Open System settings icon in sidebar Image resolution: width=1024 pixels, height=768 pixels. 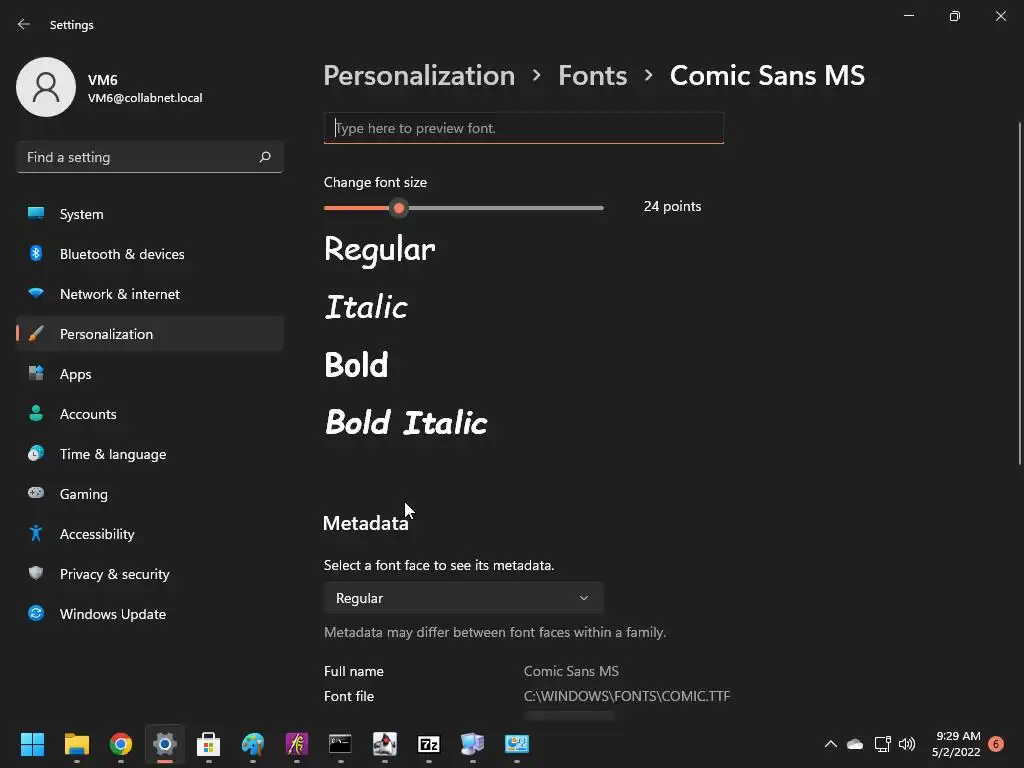pos(36,214)
